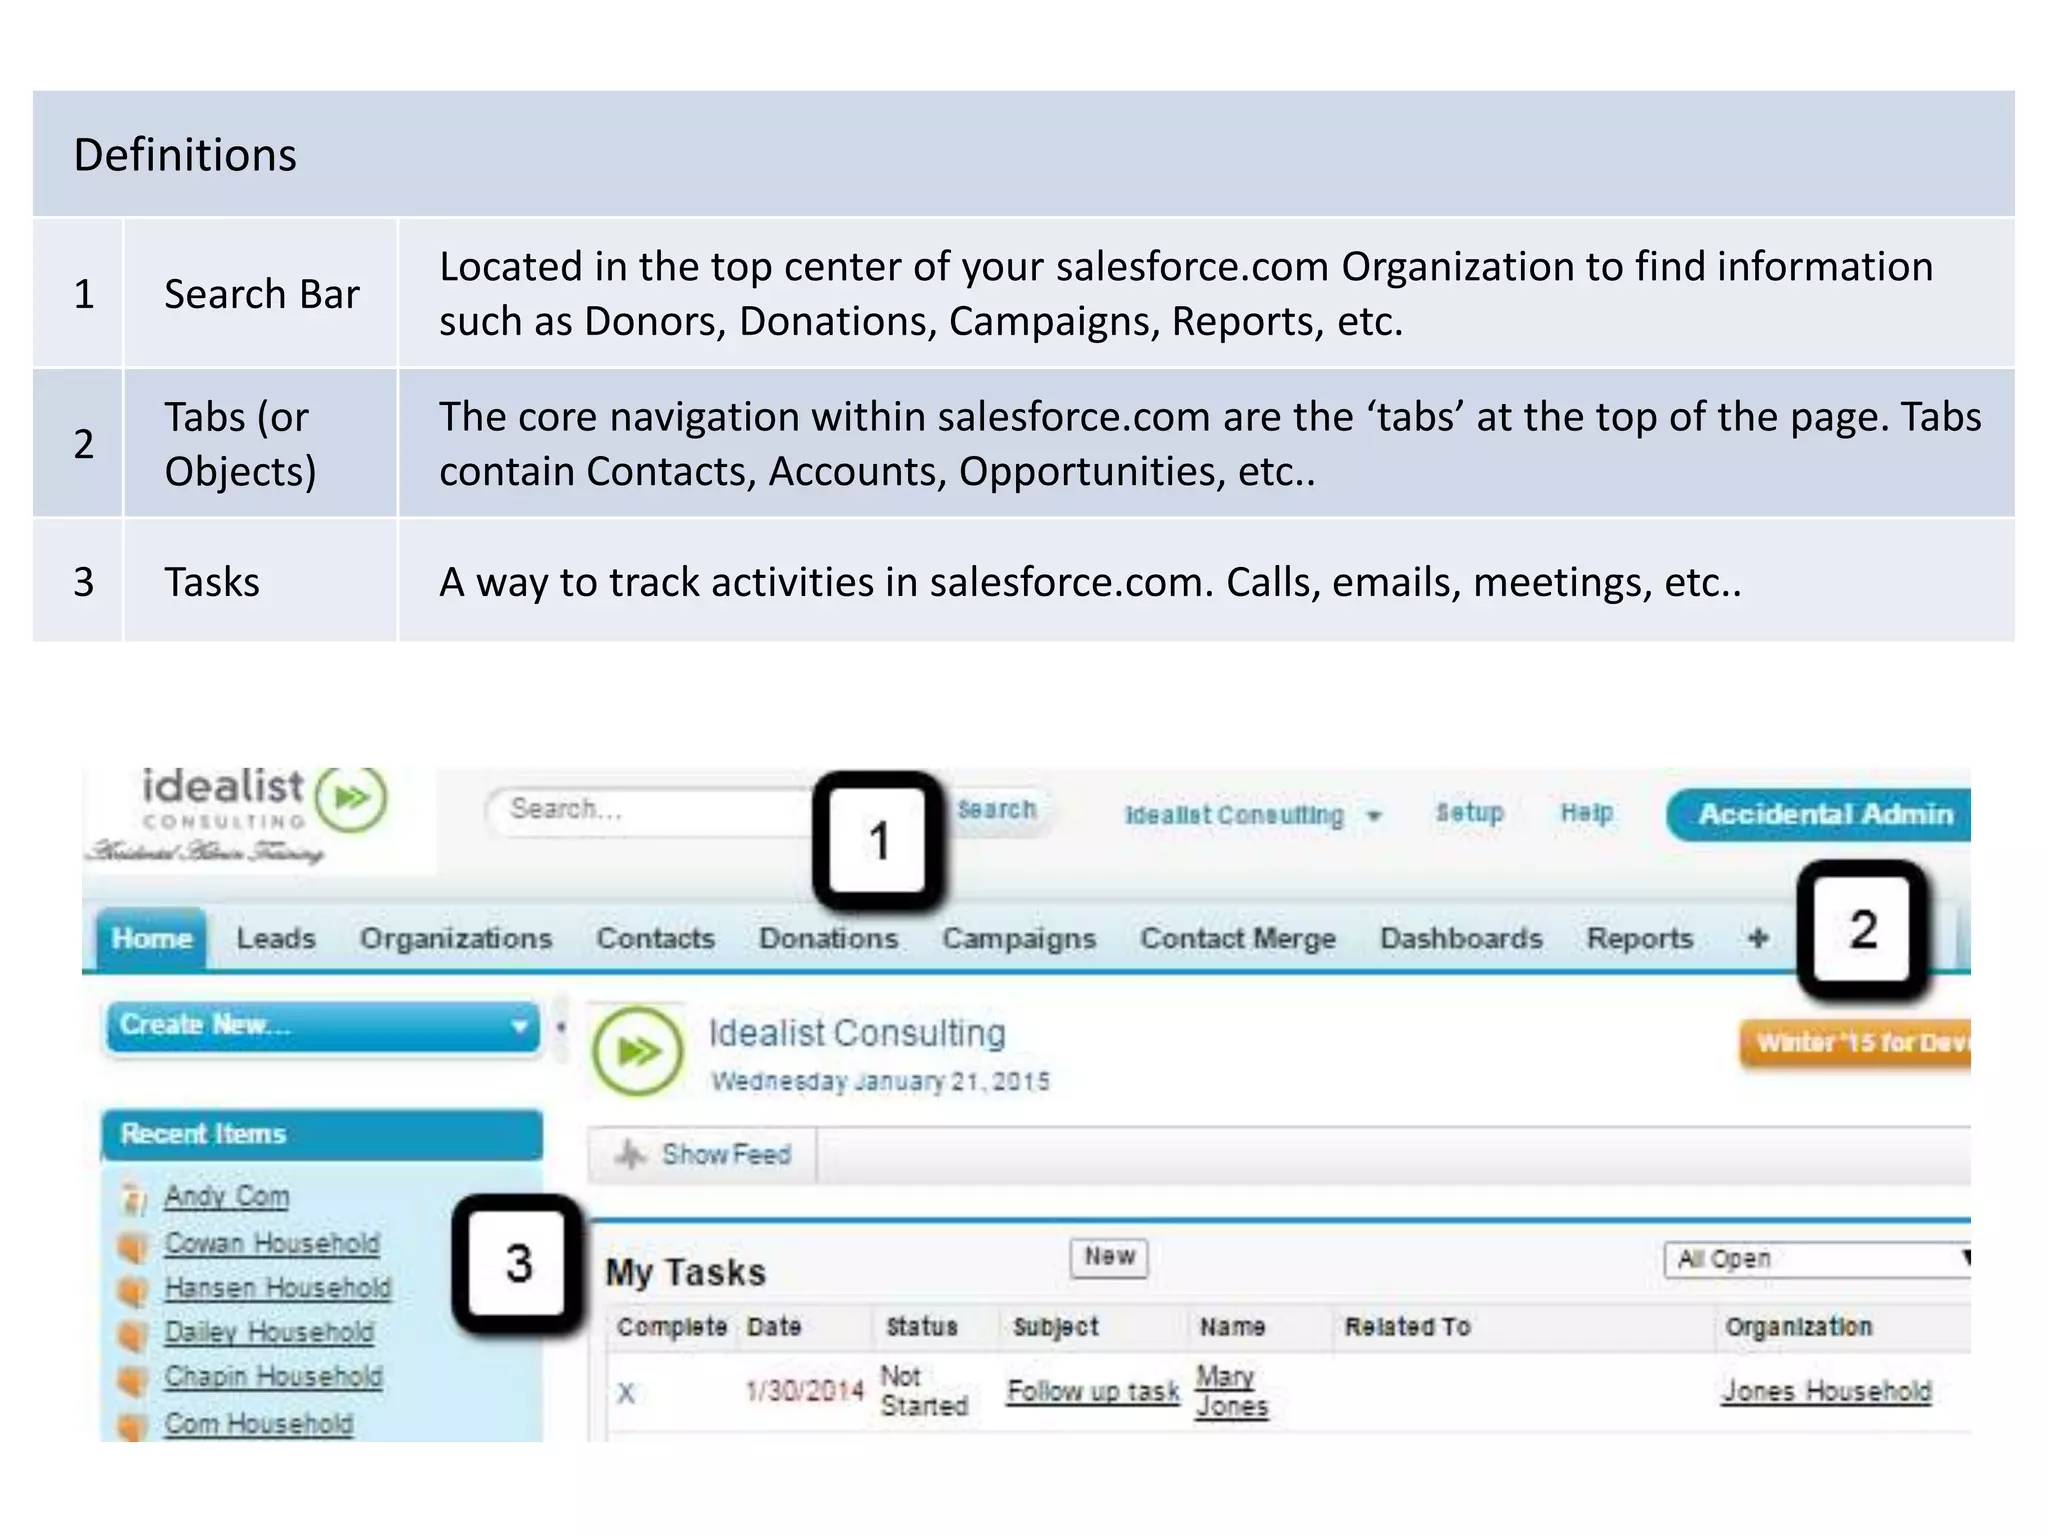Open the Donations tab
Image resolution: width=2048 pixels, height=1536 pixels.
pyautogui.click(x=828, y=938)
